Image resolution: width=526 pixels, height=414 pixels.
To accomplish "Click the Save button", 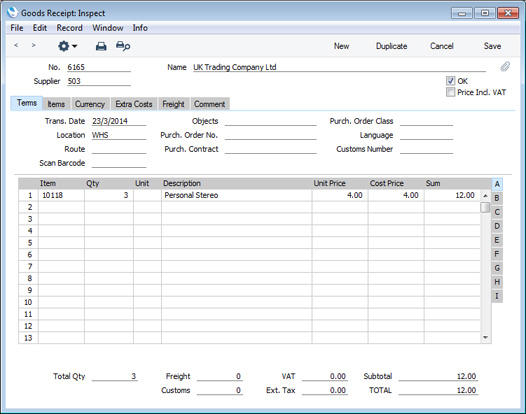I will [492, 46].
